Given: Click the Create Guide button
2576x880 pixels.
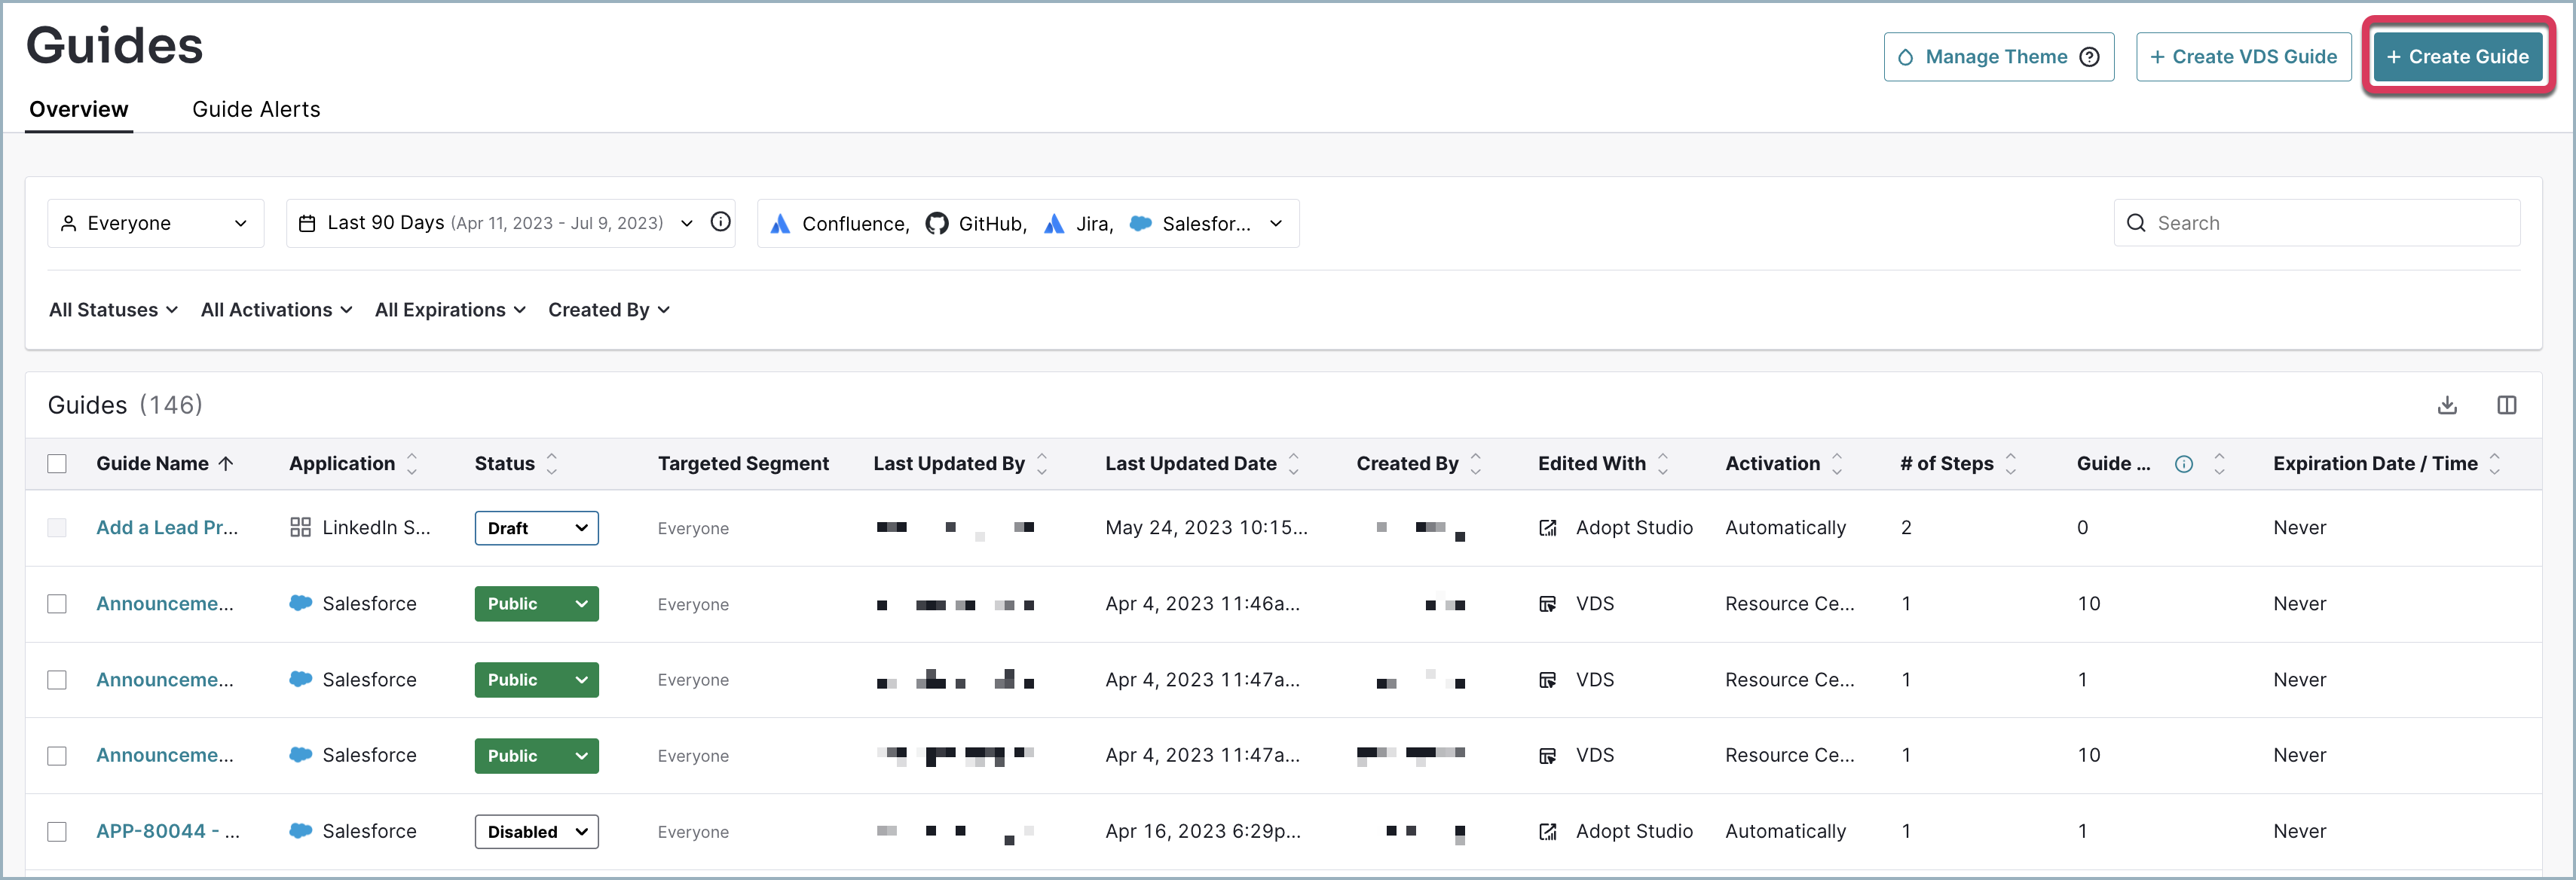Looking at the screenshot, I should point(2458,57).
